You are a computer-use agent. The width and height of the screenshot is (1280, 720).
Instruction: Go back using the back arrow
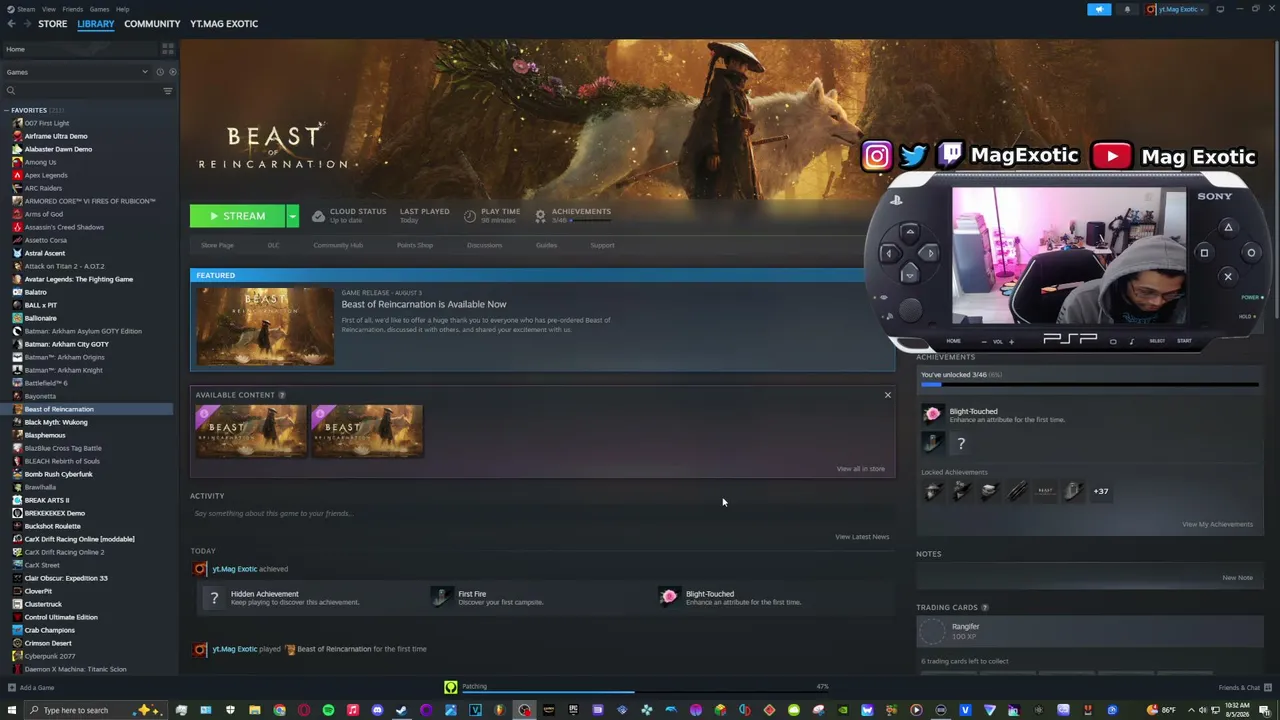[11, 24]
